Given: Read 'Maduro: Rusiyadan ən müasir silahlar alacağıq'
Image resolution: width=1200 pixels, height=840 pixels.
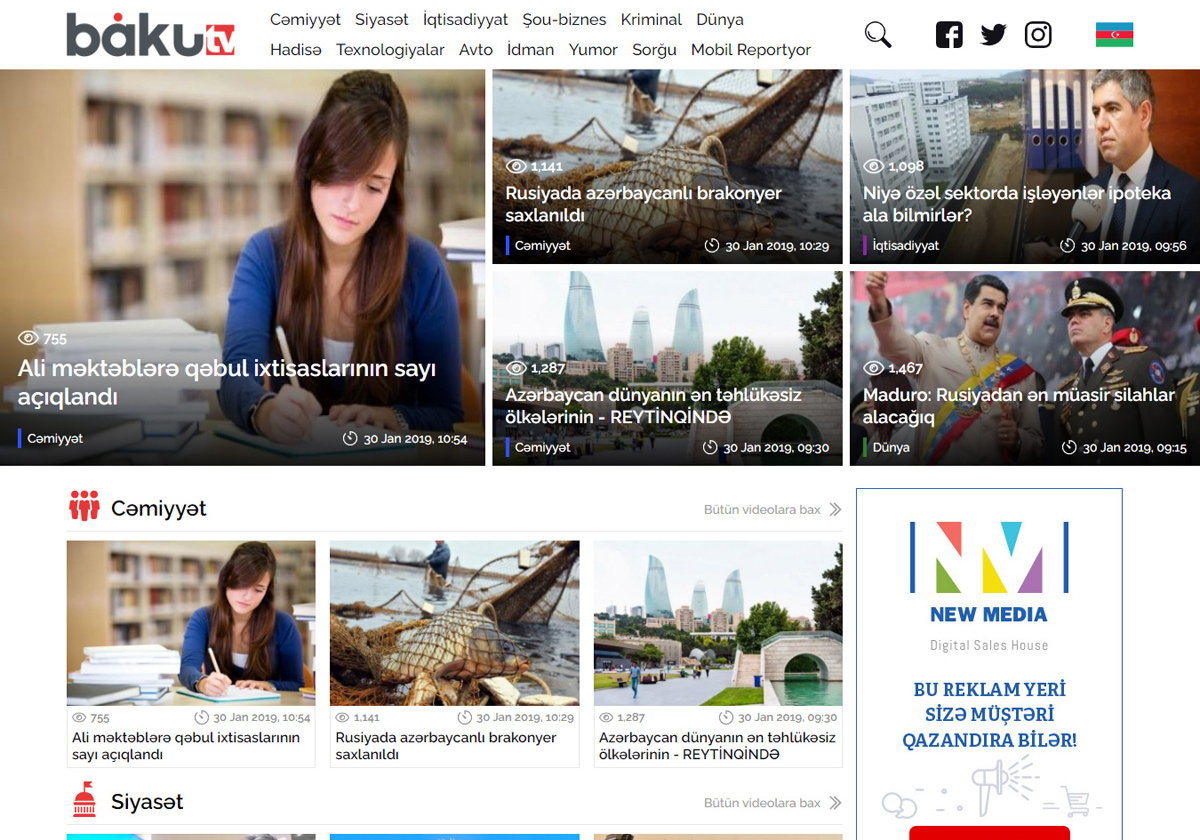Looking at the screenshot, I should click(1018, 406).
